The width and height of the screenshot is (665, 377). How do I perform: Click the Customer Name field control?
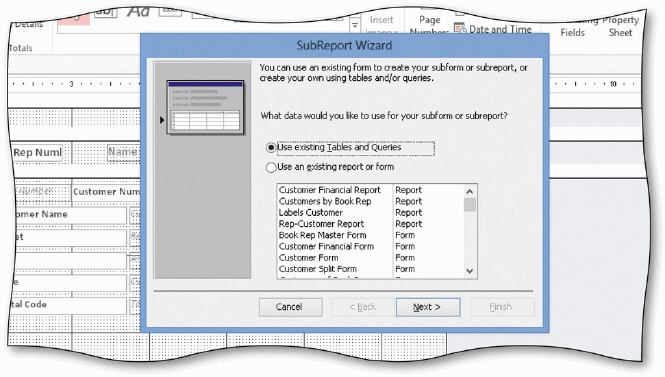coord(70,215)
